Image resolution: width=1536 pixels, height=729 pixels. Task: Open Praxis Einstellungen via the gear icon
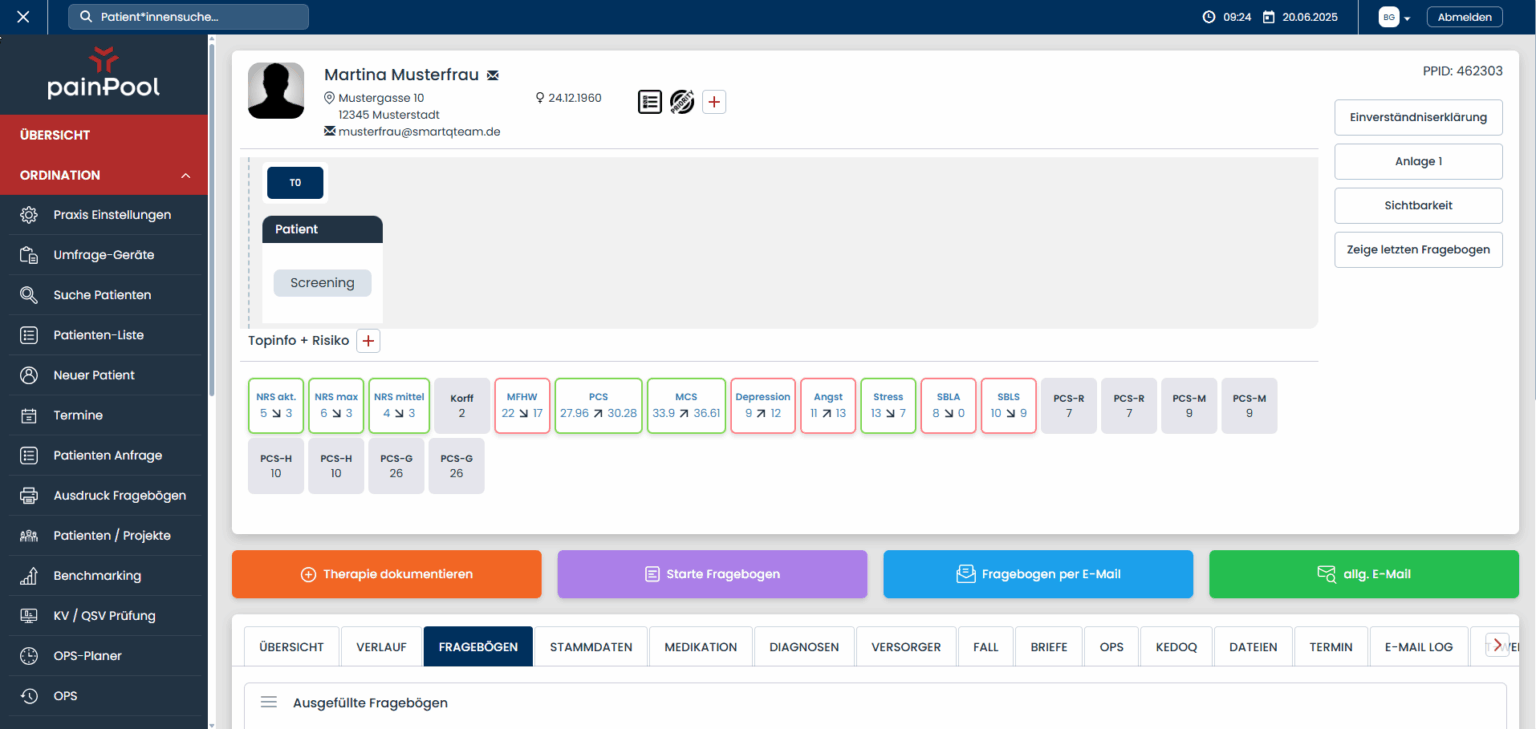29,214
